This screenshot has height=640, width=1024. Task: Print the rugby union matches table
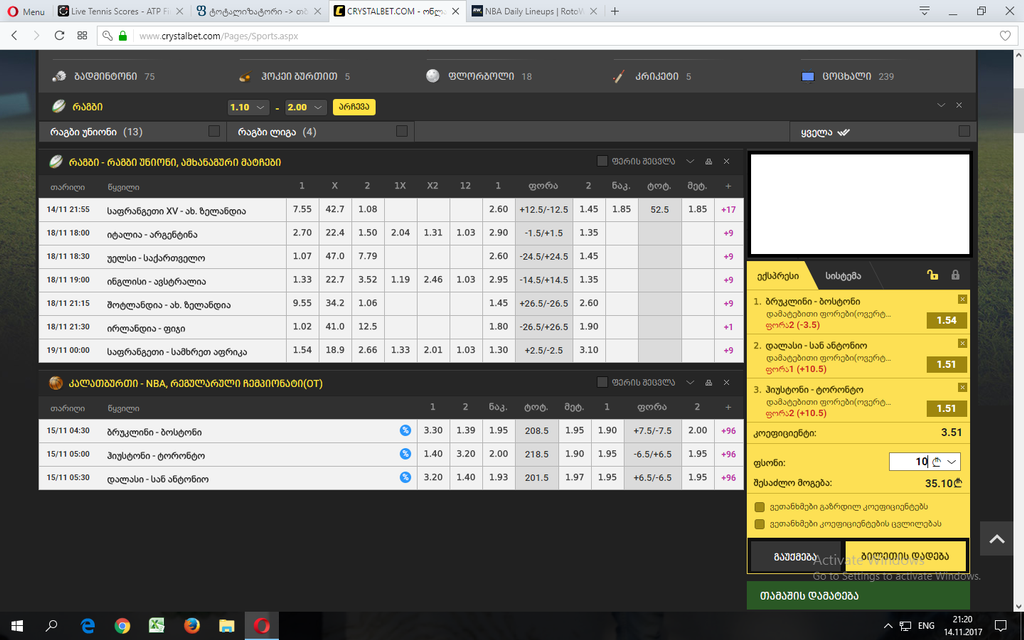pos(709,161)
